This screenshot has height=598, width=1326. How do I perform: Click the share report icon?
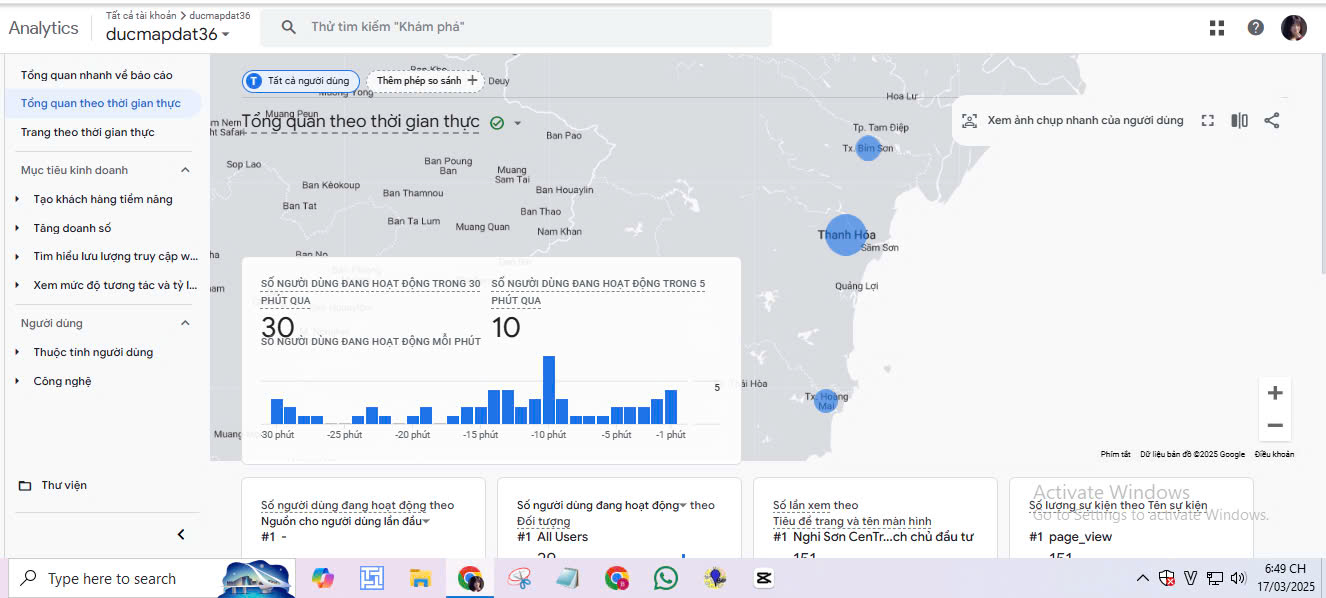point(1271,120)
